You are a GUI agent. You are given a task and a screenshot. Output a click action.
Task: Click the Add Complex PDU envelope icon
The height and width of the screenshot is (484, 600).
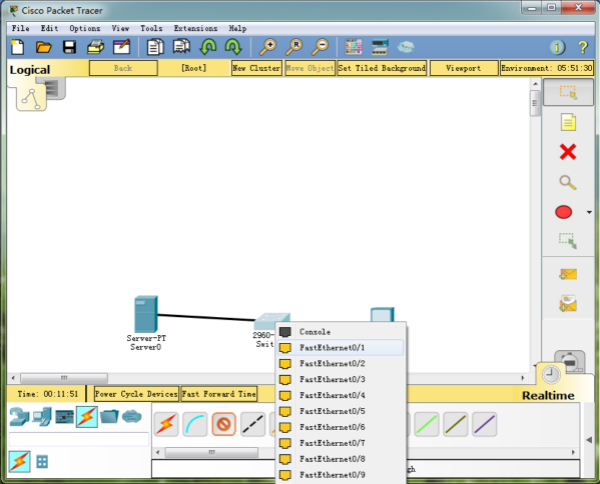coord(568,303)
